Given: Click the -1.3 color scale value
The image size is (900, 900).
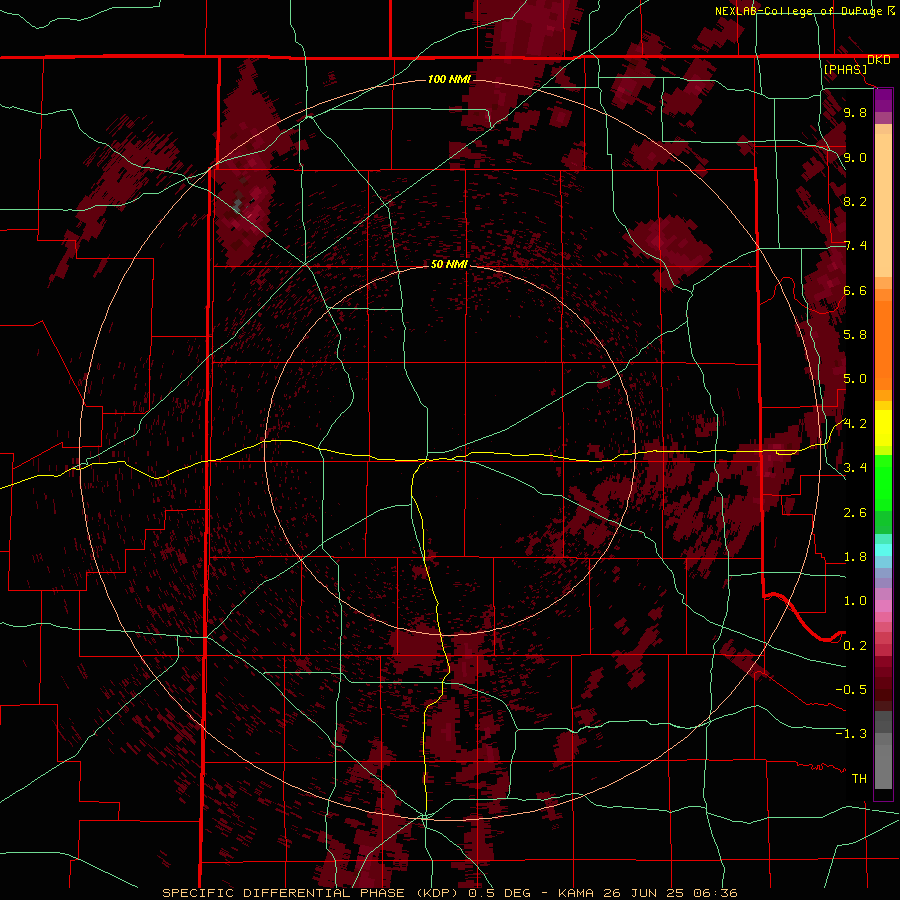Looking at the screenshot, I should click(x=851, y=734).
